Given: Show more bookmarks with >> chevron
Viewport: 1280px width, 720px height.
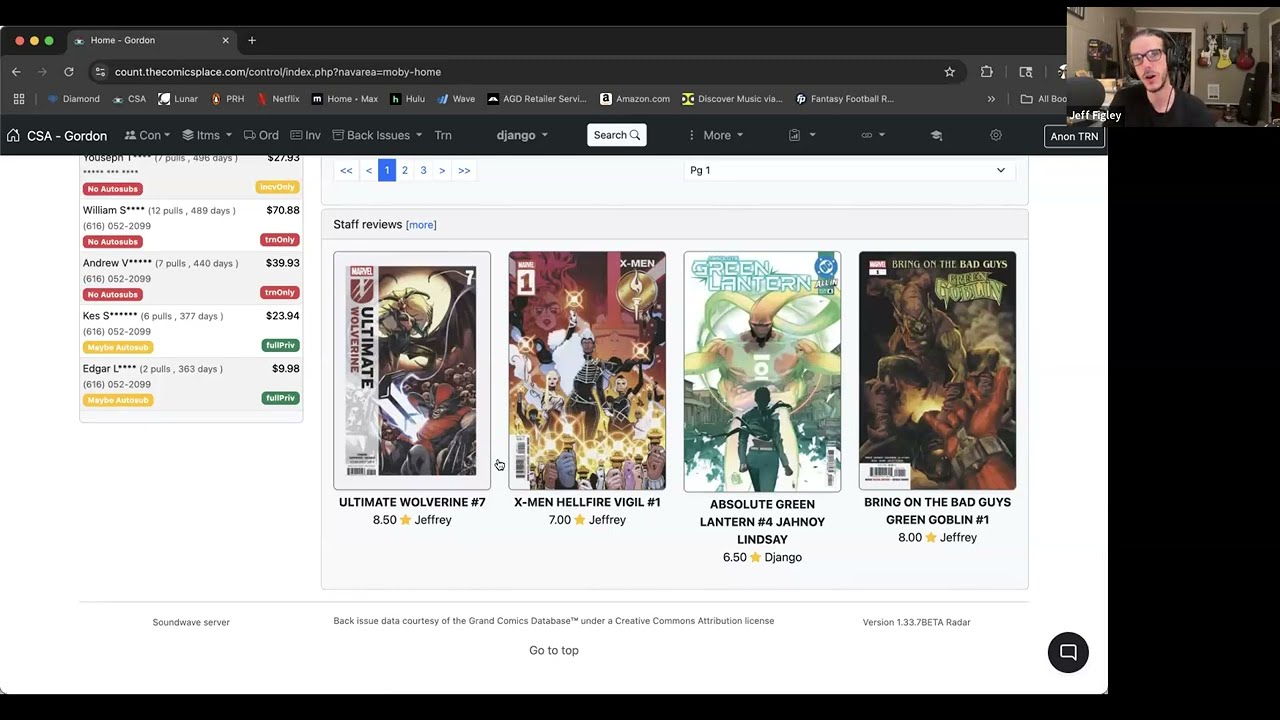Looking at the screenshot, I should (991, 99).
